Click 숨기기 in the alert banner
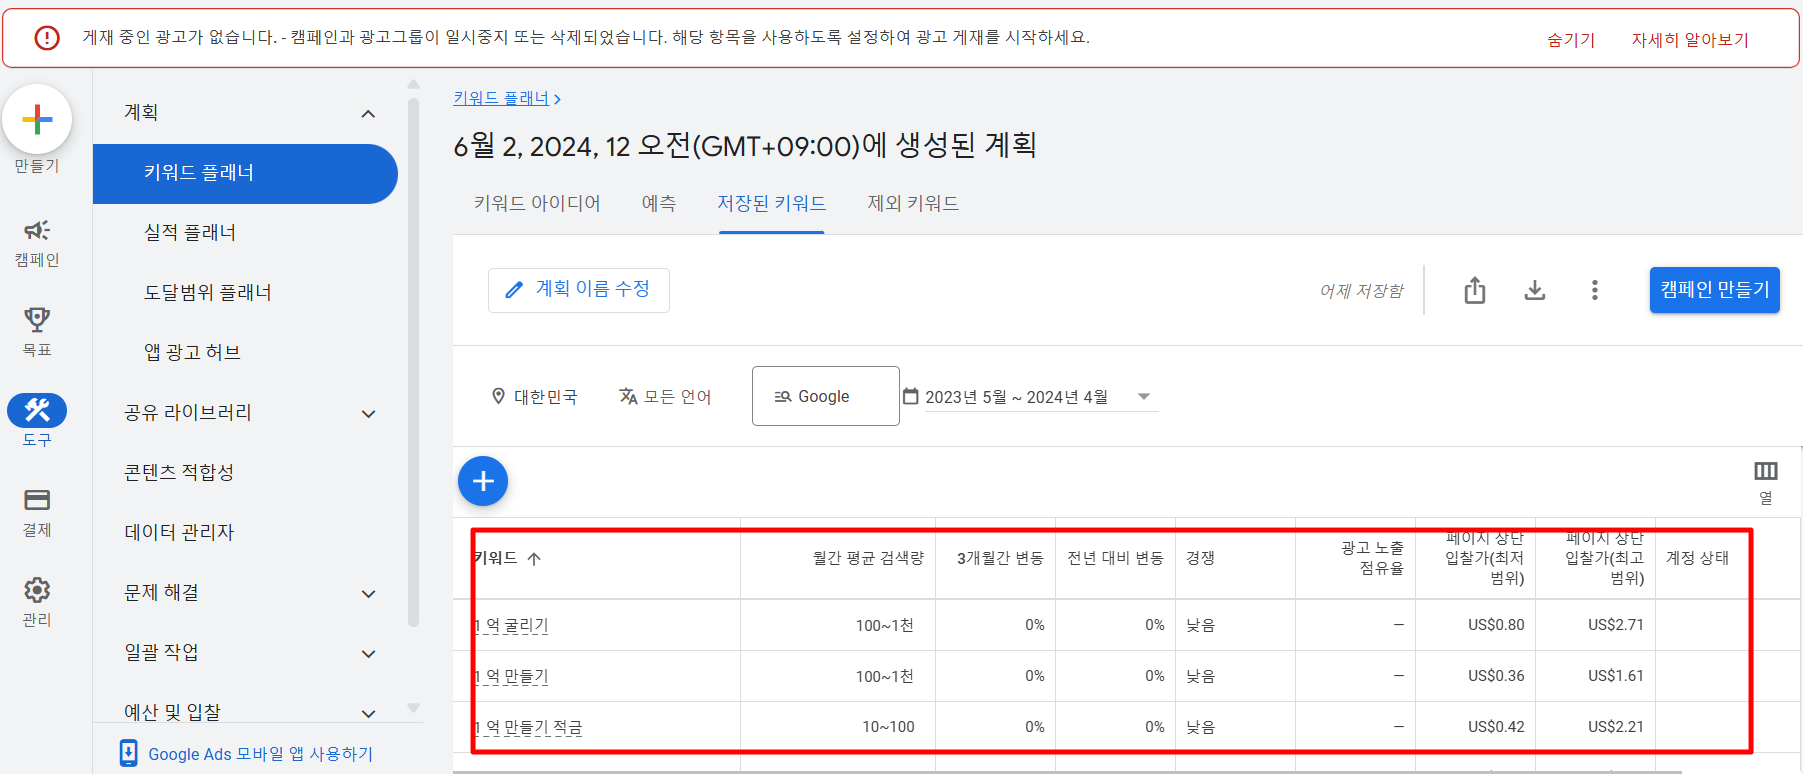The width and height of the screenshot is (1803, 774). (x=1571, y=40)
